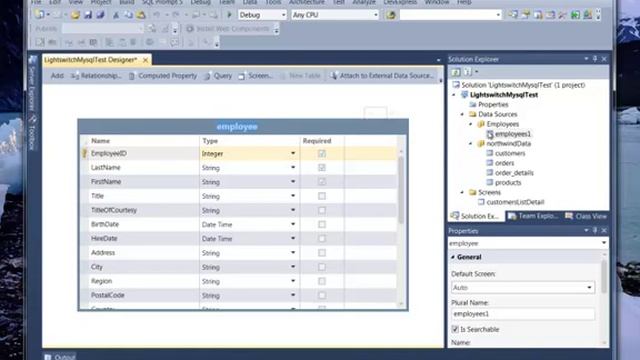Click the Copy icon in the toolbar
The height and width of the screenshot is (360, 640).
pos(128,15)
